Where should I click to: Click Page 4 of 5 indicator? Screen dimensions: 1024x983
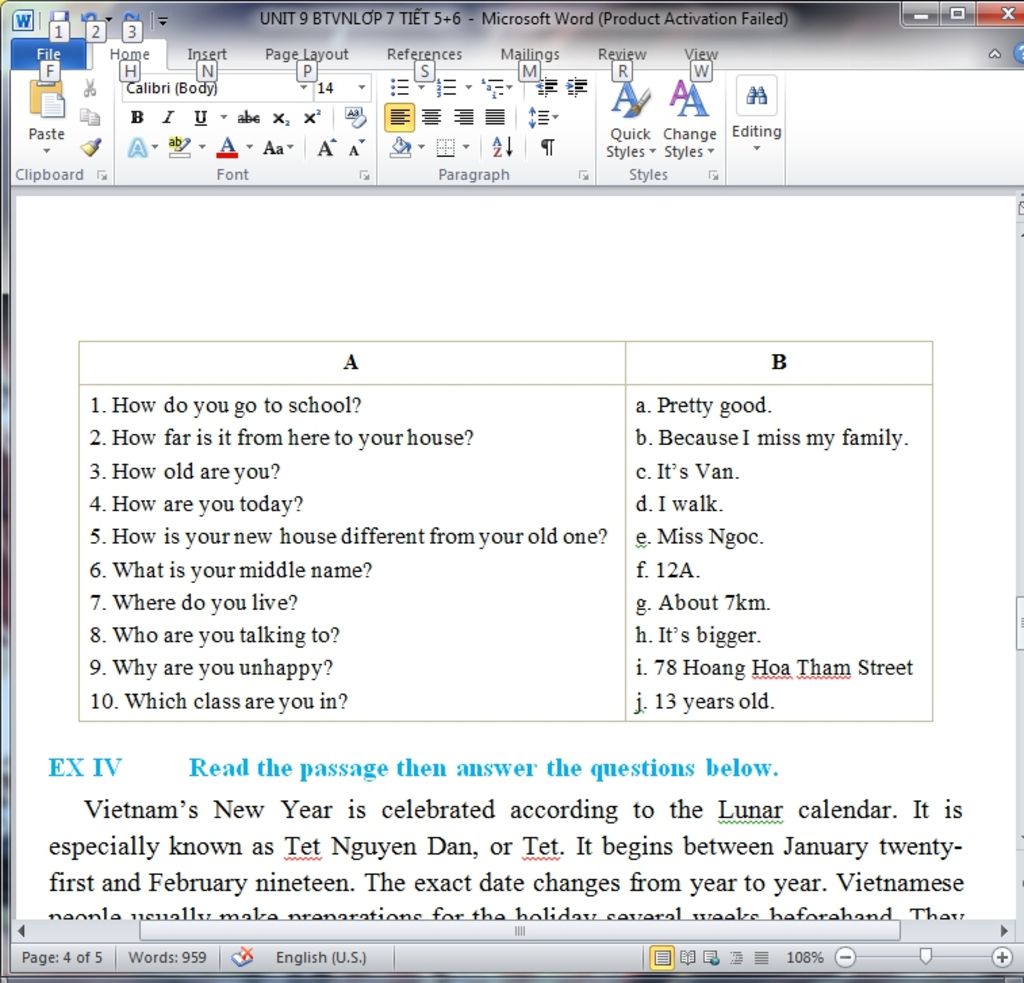[x=62, y=958]
